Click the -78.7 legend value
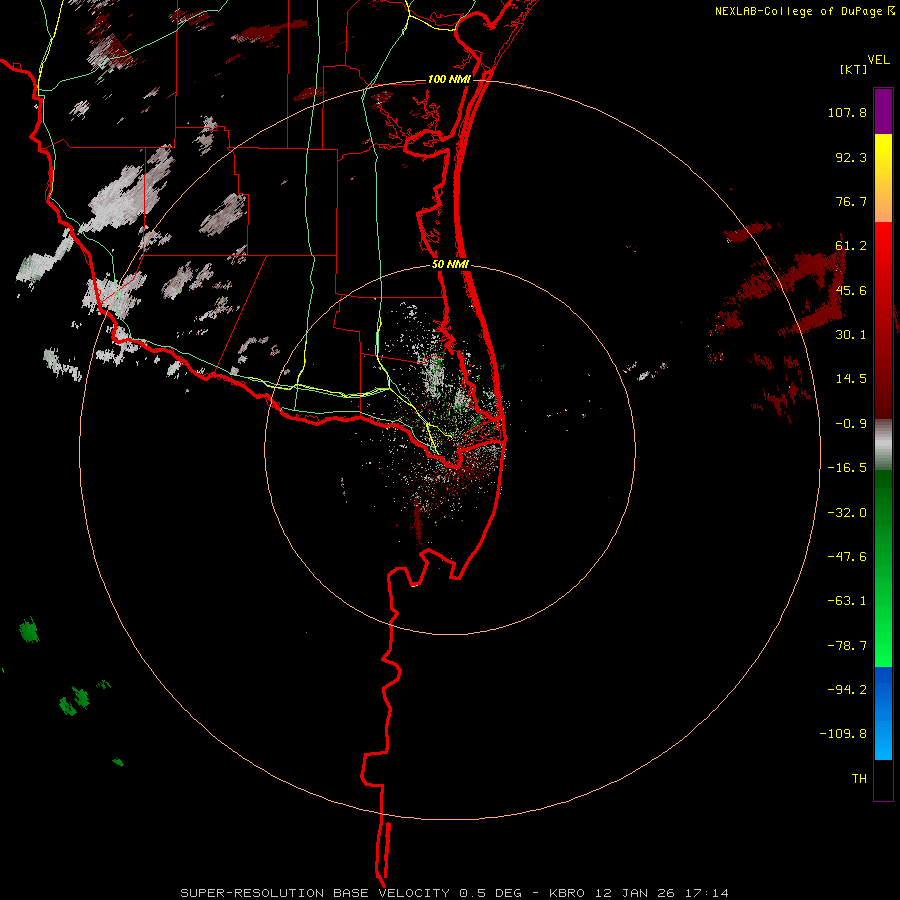This screenshot has width=900, height=900. click(x=847, y=646)
